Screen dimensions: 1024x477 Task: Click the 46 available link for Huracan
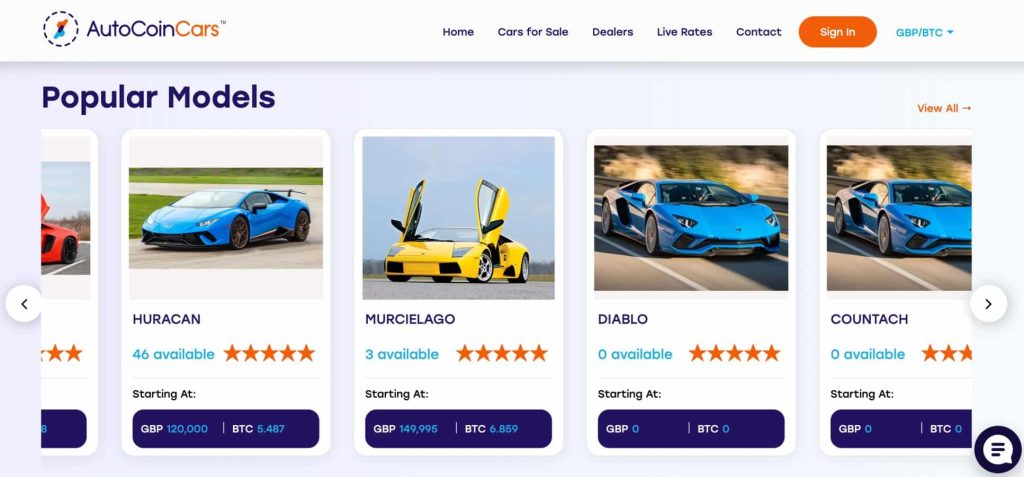coord(173,354)
